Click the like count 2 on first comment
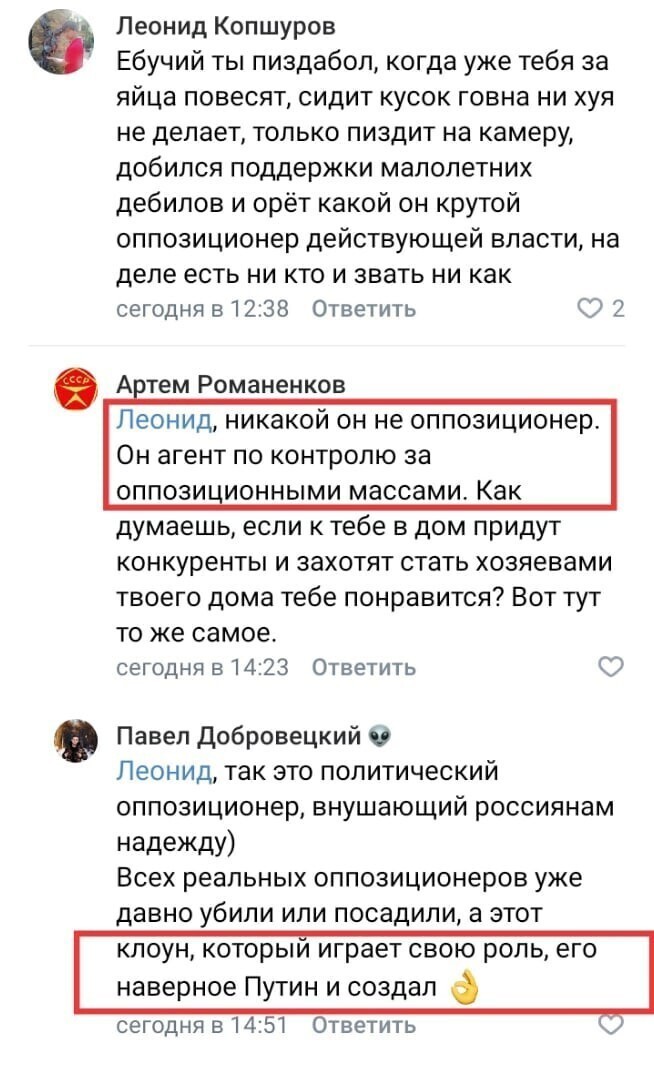Image resolution: width=654 pixels, height=1080 pixels. 618,308
